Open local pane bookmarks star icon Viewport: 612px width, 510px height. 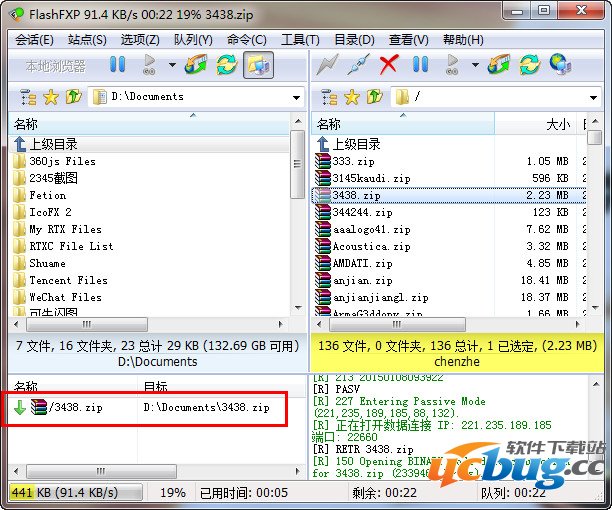tap(50, 97)
